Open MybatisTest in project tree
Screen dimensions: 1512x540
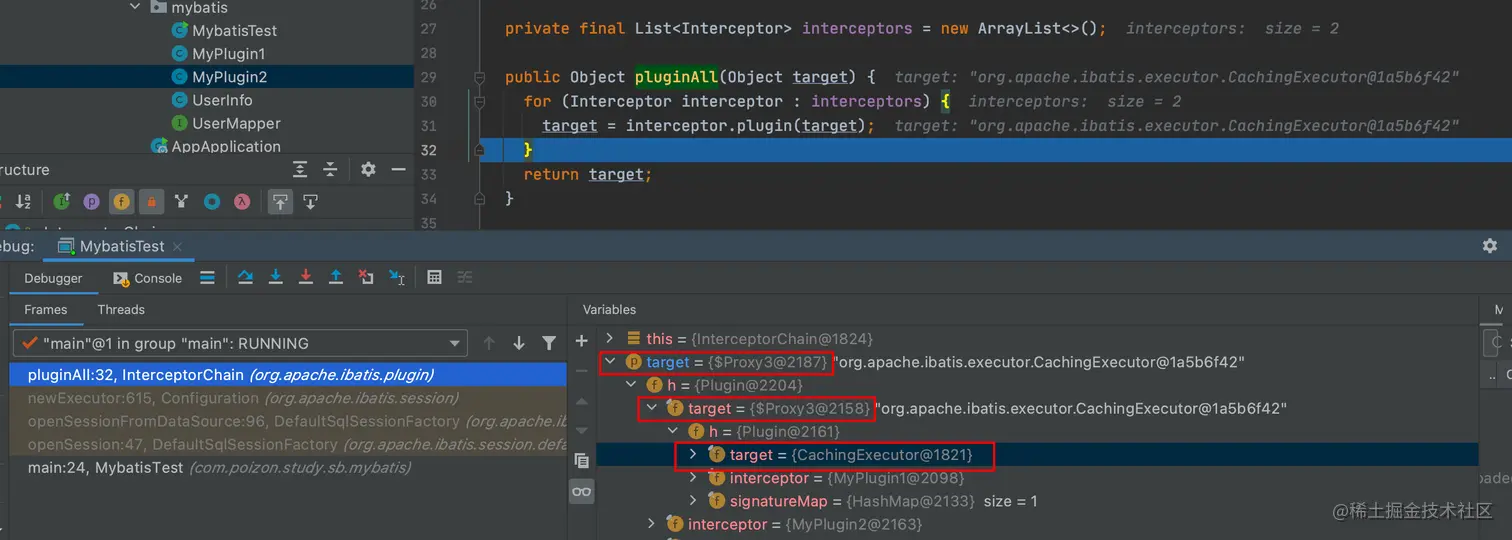point(223,31)
